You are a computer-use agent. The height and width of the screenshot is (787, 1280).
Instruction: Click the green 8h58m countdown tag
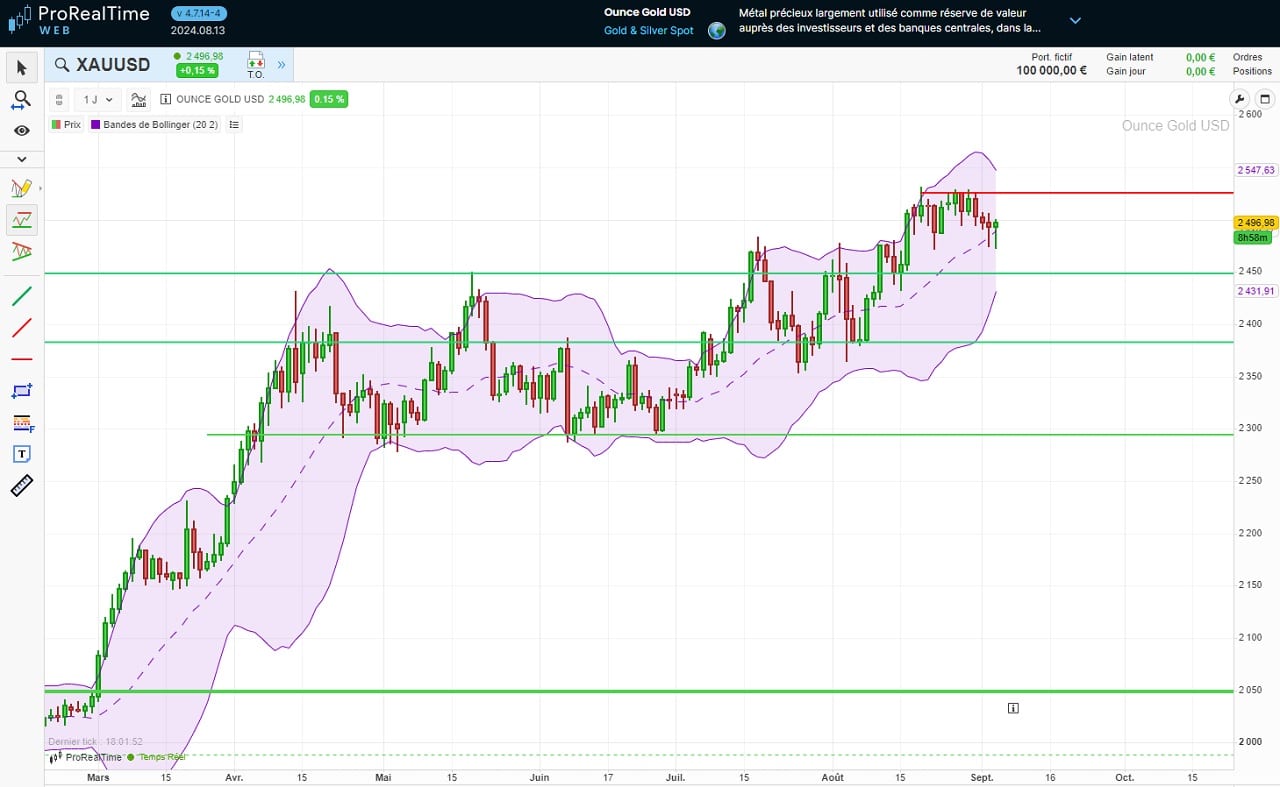[1252, 237]
